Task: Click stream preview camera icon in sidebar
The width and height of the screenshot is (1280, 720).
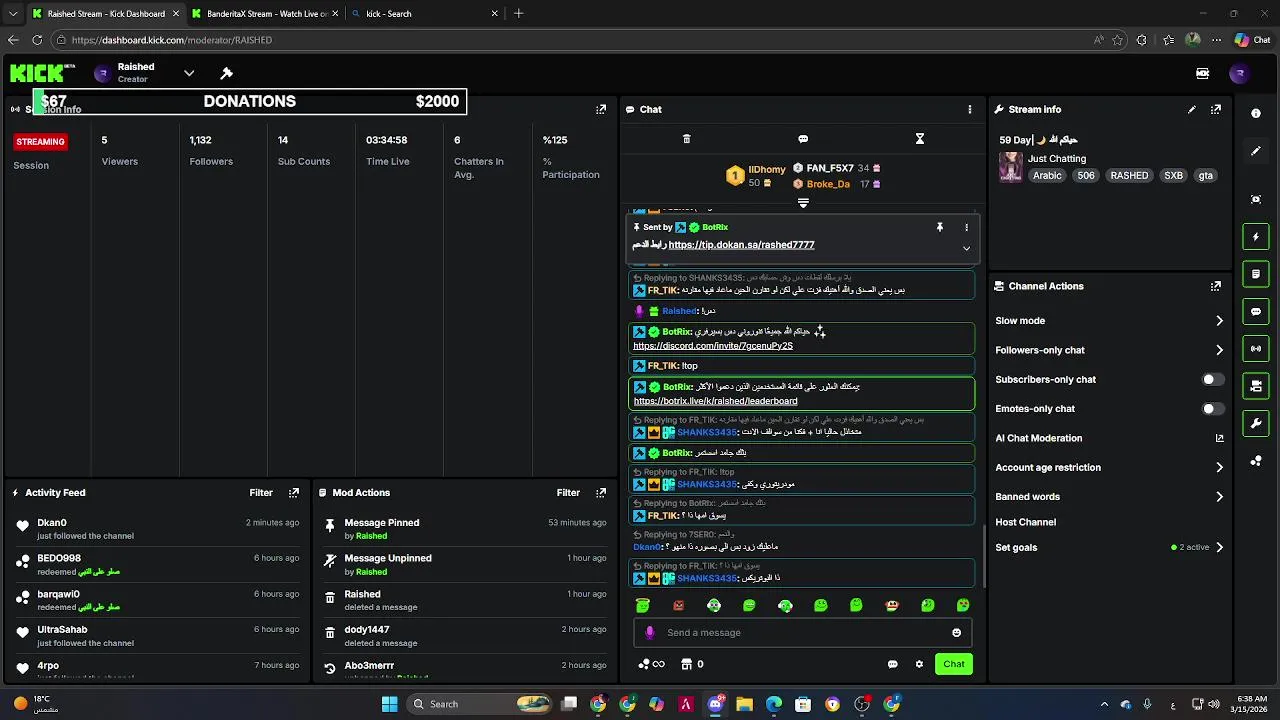Action: (x=1256, y=199)
